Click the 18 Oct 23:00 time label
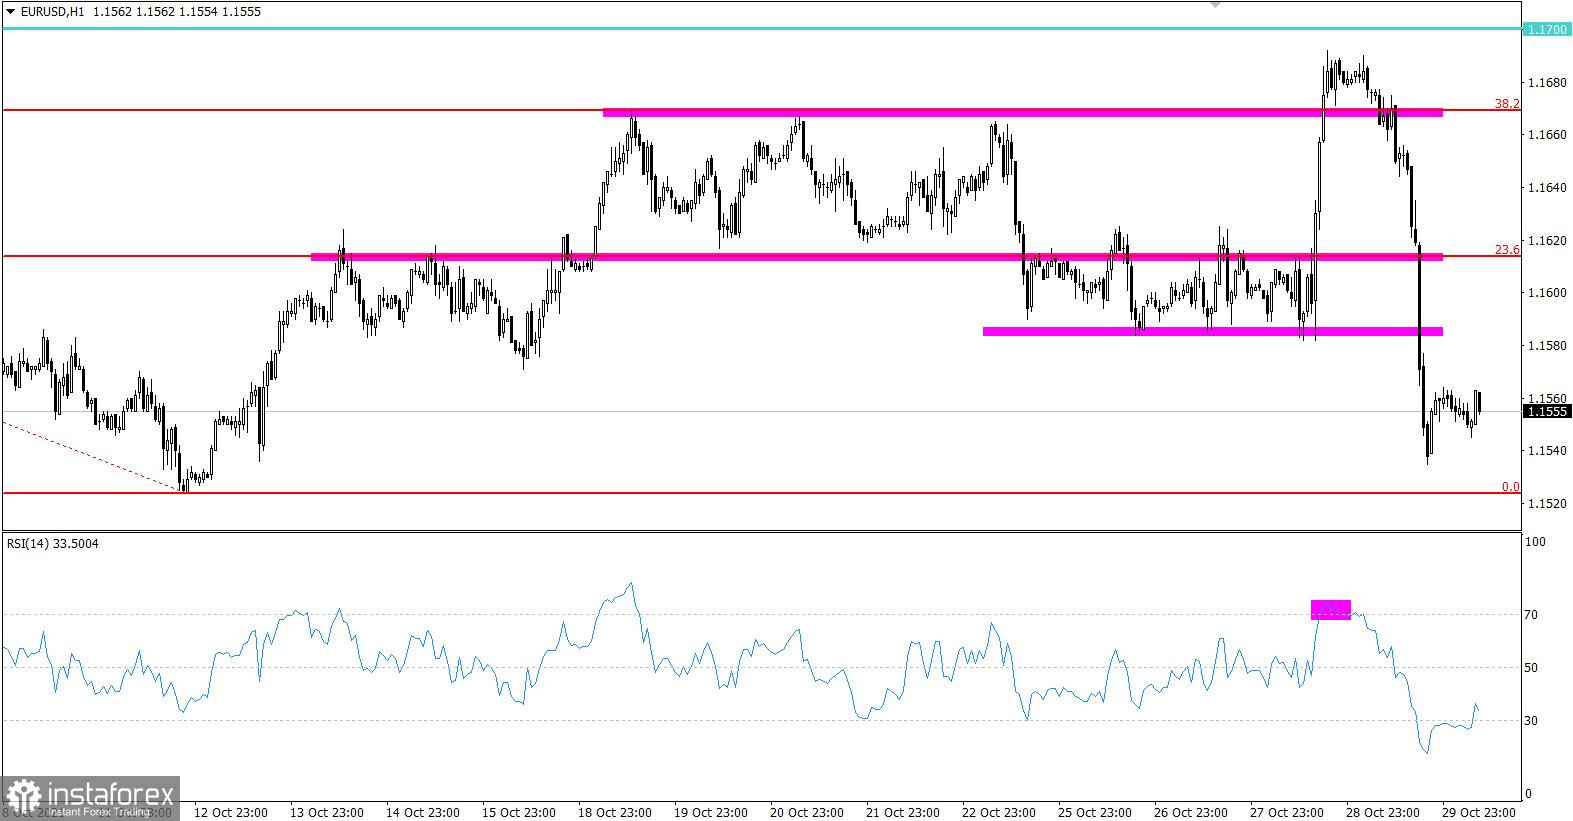The image size is (1573, 821). (x=615, y=812)
